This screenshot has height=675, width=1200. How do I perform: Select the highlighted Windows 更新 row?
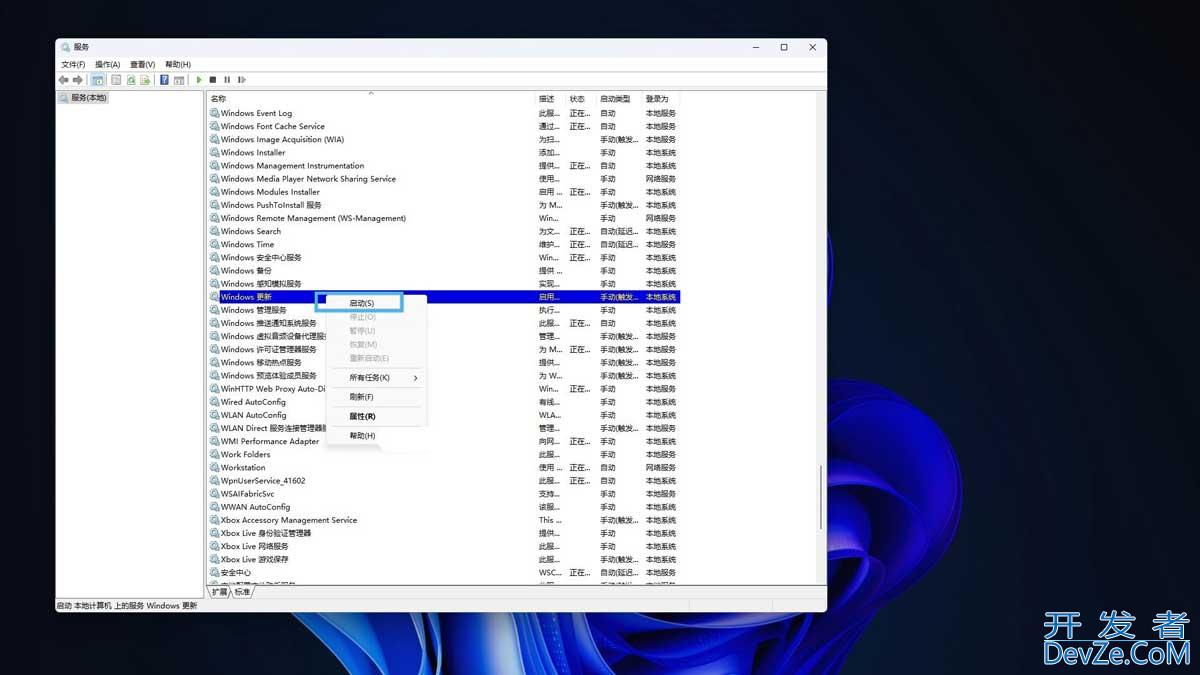(444, 297)
